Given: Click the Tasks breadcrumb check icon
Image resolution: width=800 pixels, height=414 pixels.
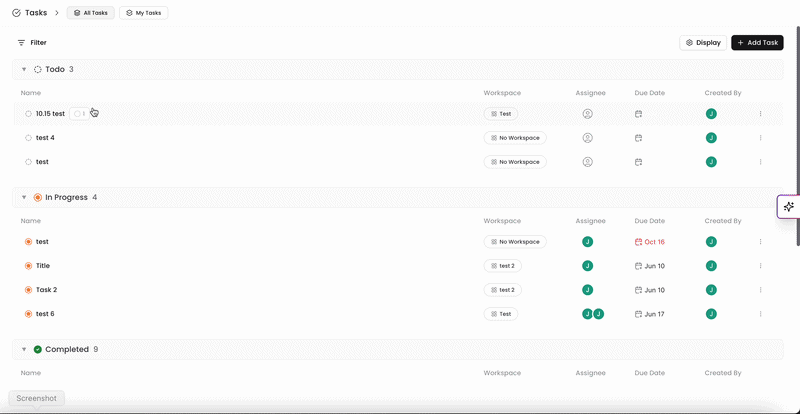Looking at the screenshot, I should click(16, 13).
